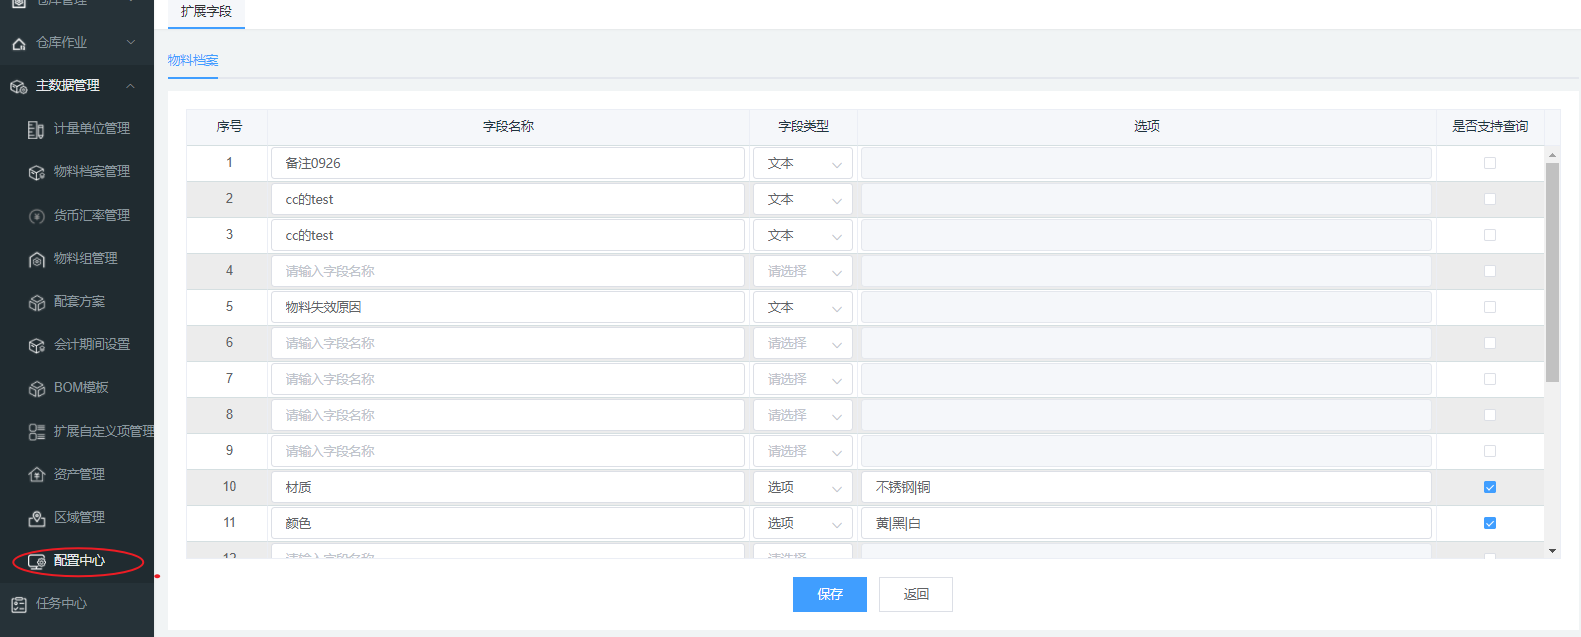Click the 计量单位管理 sidebar icon

click(36, 129)
